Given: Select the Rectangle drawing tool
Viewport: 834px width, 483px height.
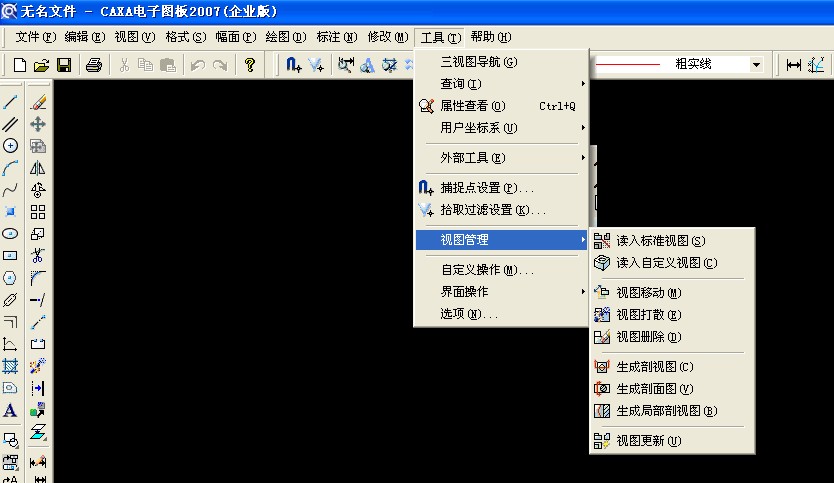Looking at the screenshot, I should click(x=10, y=256).
